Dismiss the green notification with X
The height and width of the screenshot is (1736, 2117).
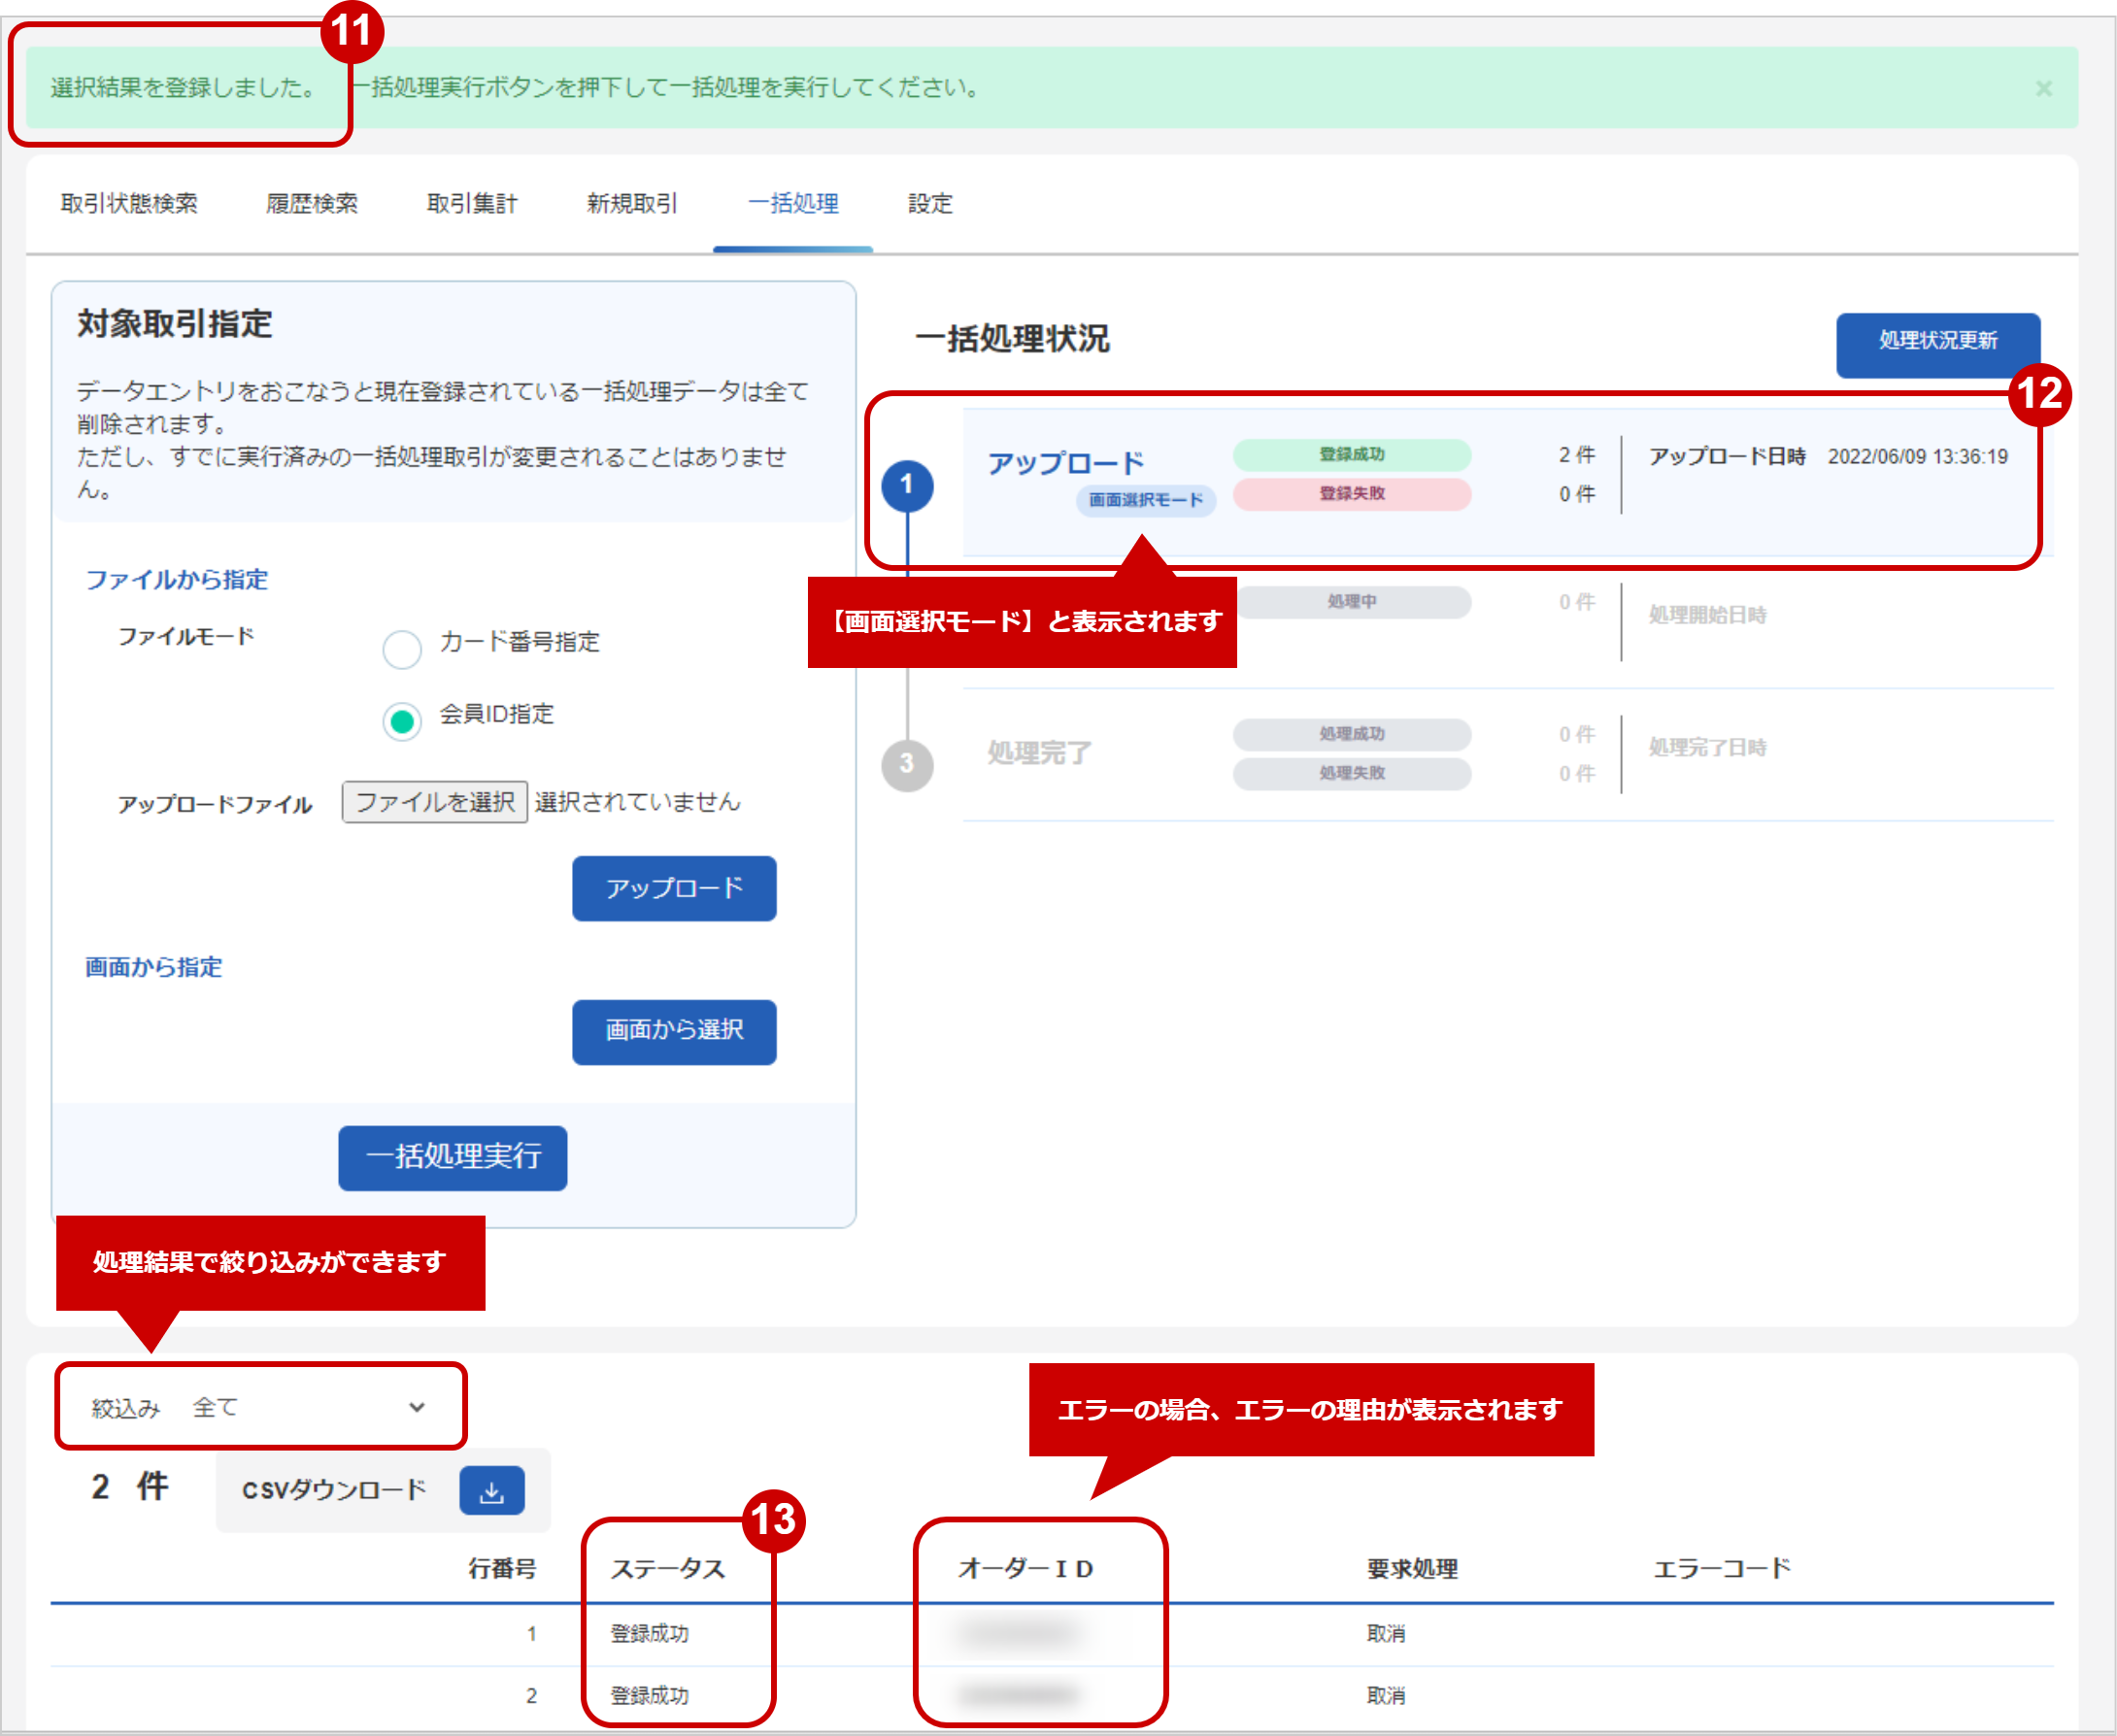2043,88
